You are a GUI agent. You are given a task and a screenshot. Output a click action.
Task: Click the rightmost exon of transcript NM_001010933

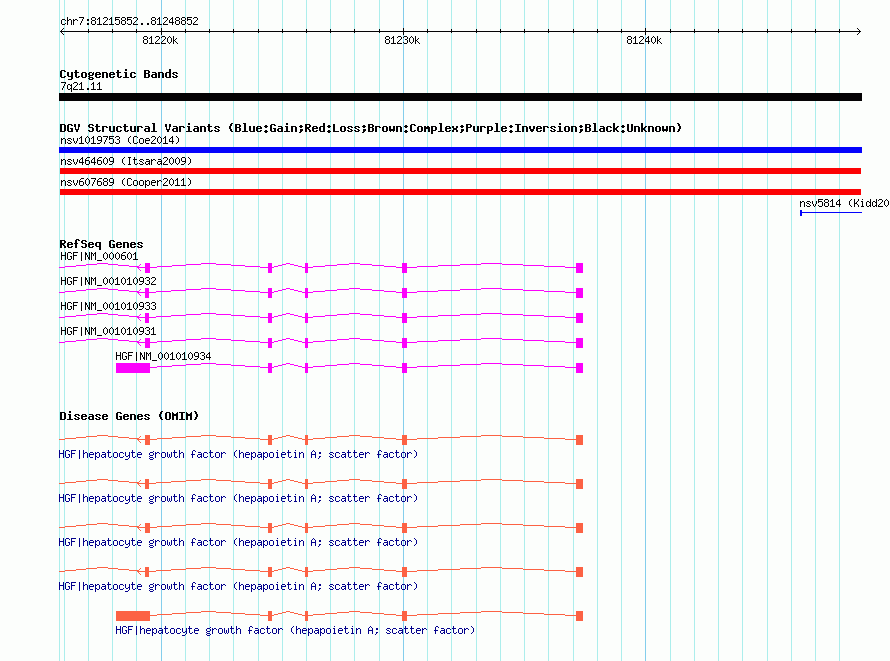580,318
